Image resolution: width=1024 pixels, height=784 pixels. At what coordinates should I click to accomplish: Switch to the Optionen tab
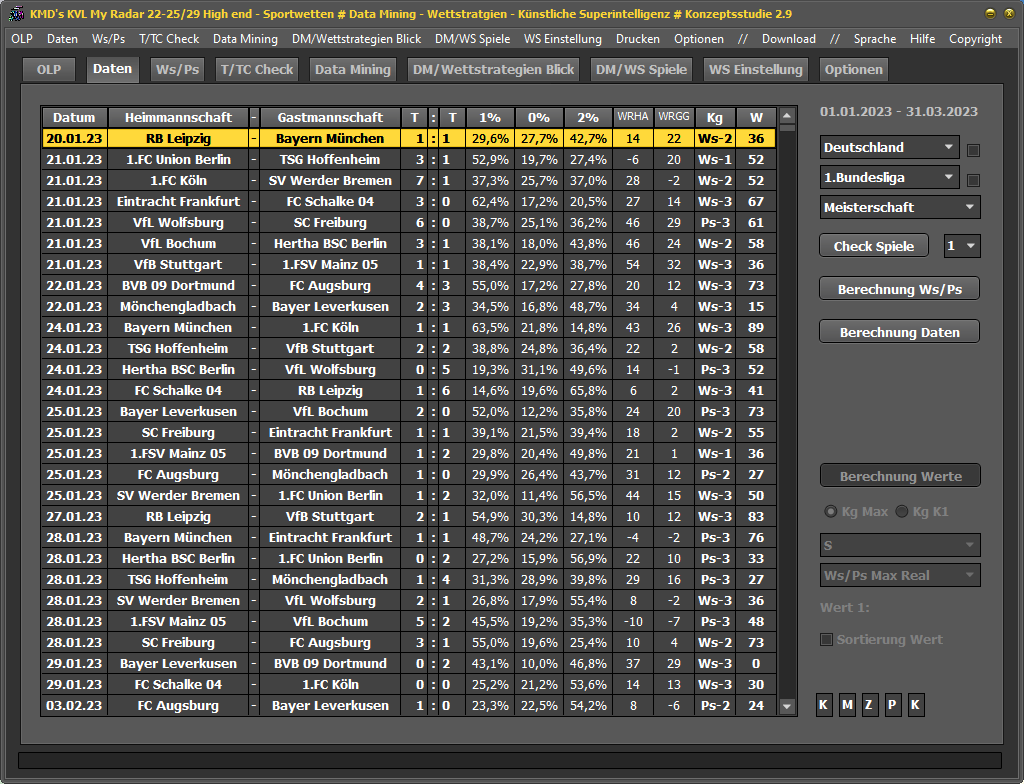coord(853,70)
